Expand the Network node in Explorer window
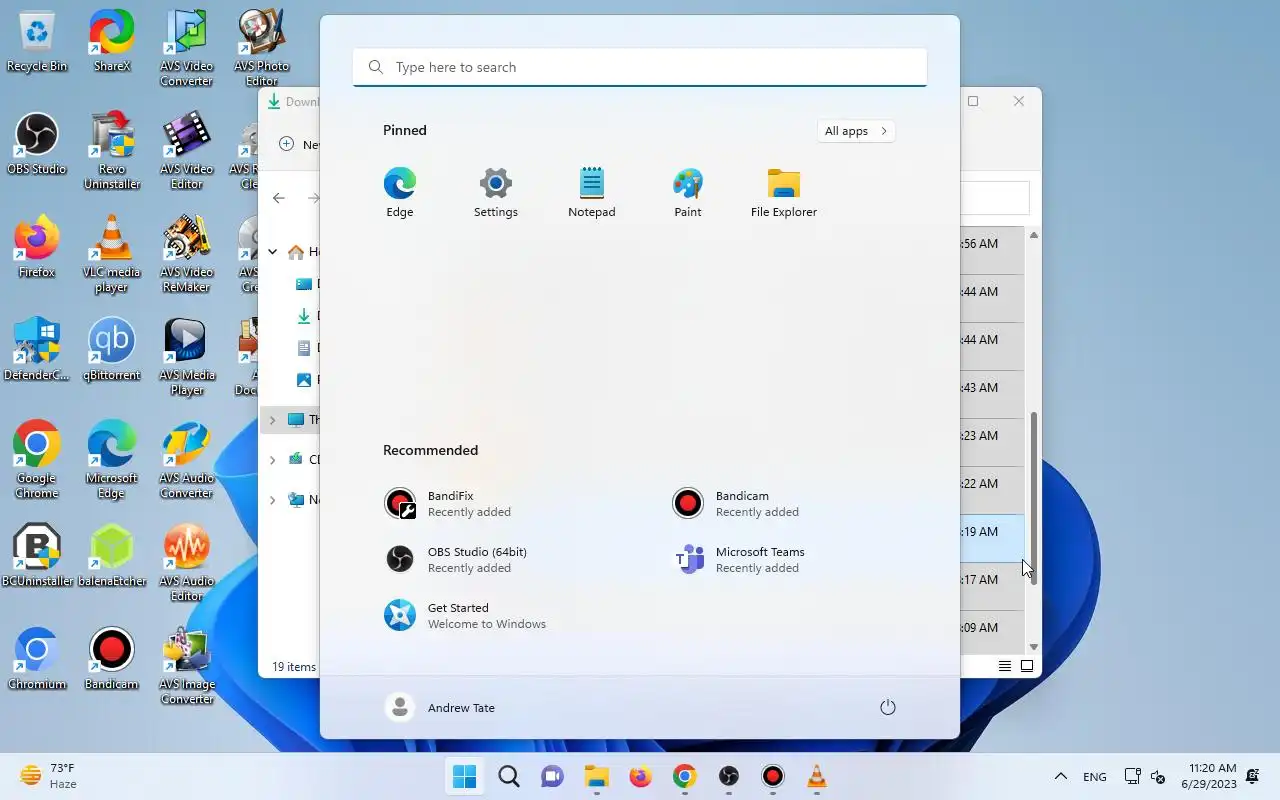This screenshot has height=800, width=1280. pos(272,500)
